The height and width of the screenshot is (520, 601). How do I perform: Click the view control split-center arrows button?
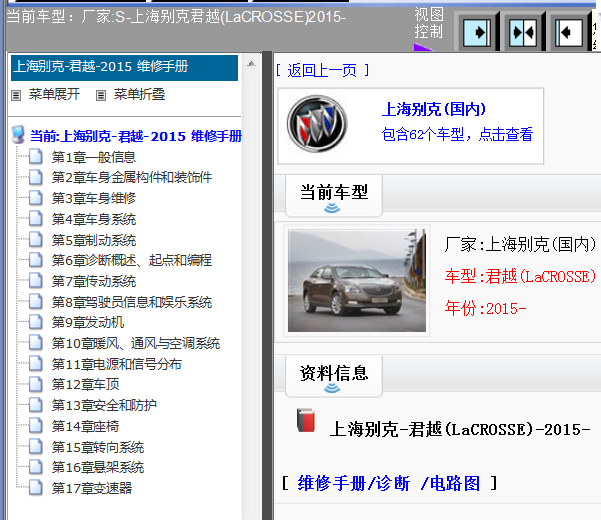(x=523, y=33)
